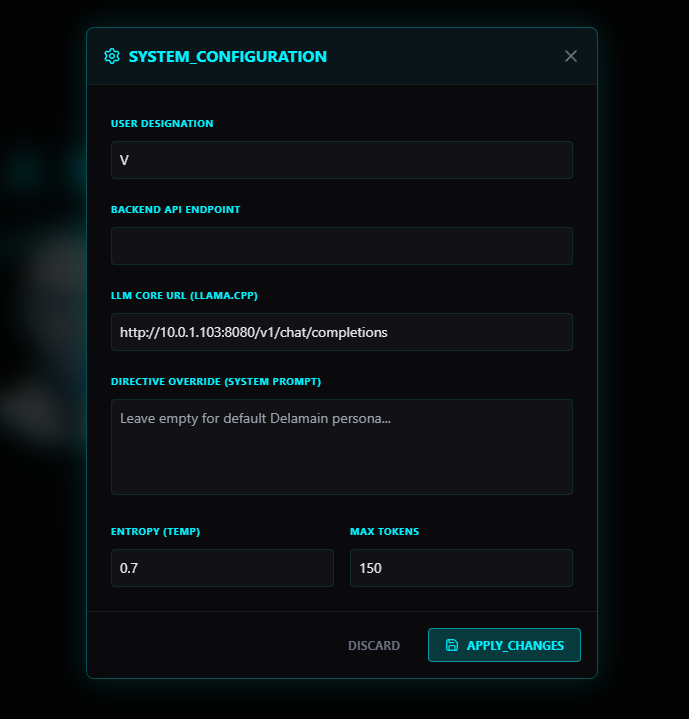Select the Entropy (Temp) input field

point(222,568)
